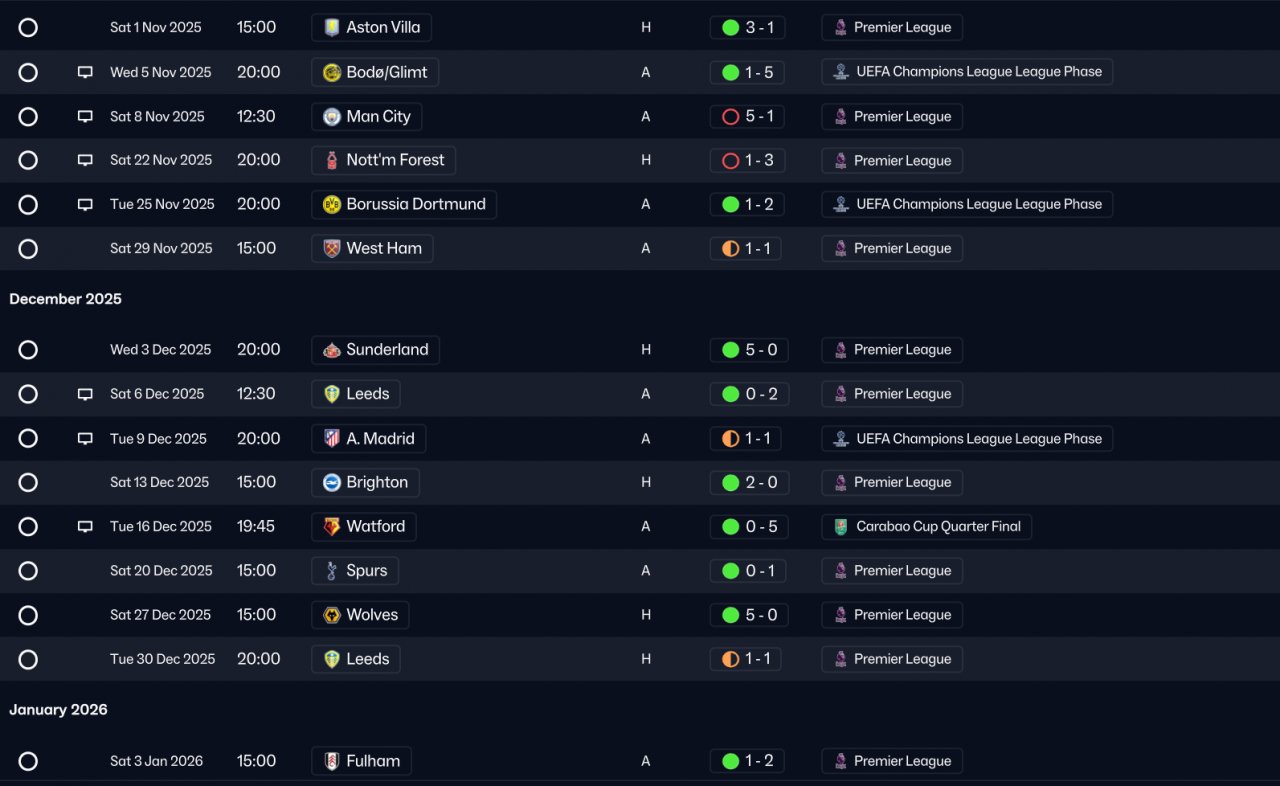The image size is (1280, 786).
Task: Collapse the December 2025 month section
Action: 66,299
